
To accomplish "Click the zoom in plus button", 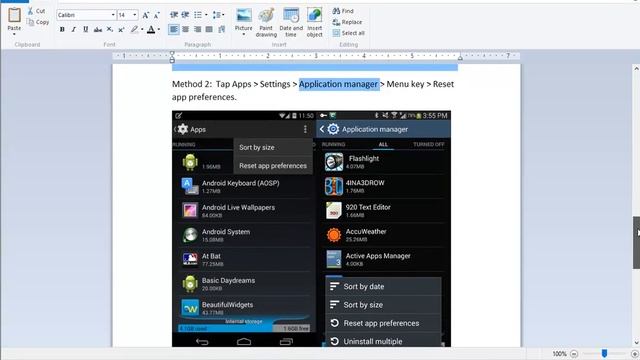I will tap(635, 353).
